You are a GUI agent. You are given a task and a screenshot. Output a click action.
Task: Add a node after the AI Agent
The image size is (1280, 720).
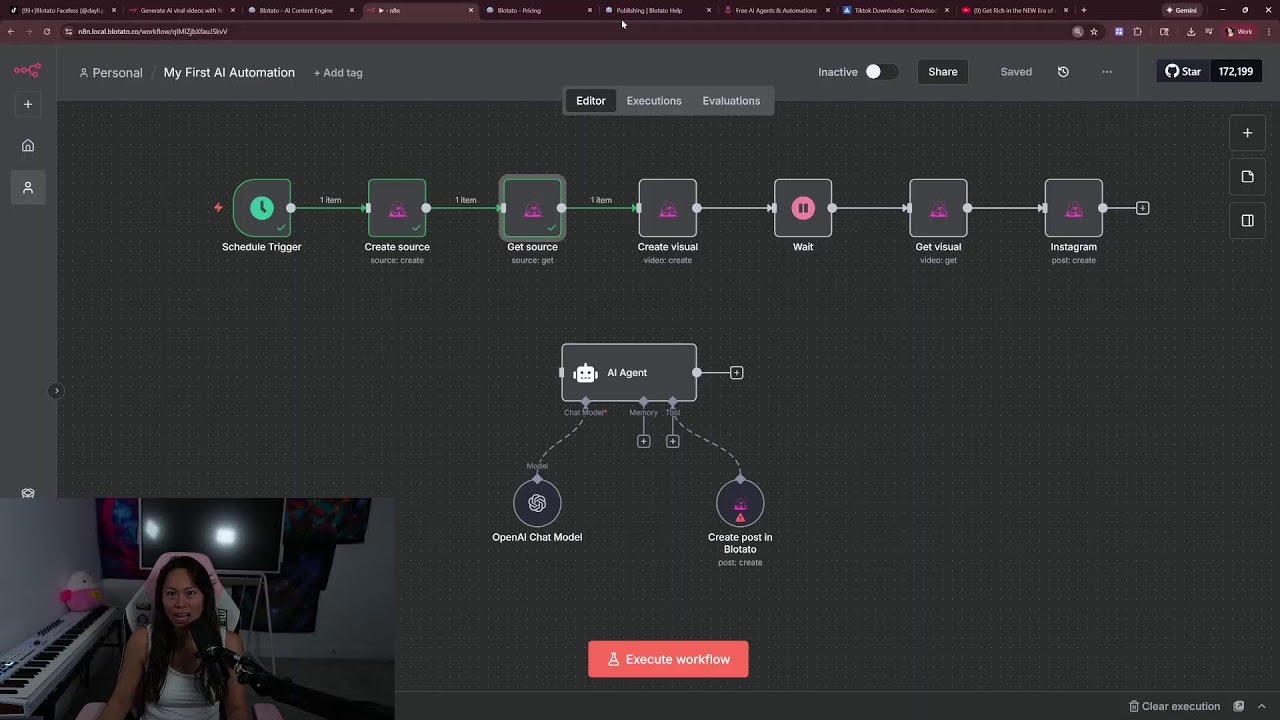[737, 373]
